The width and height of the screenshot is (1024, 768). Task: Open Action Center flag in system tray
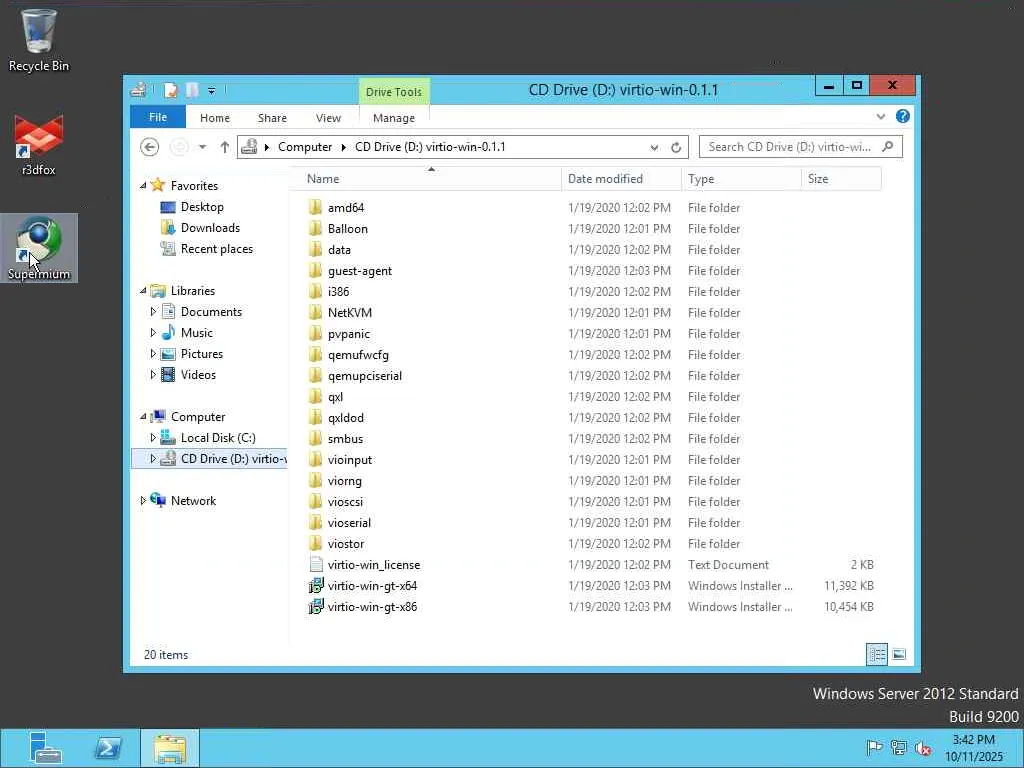tap(874, 748)
